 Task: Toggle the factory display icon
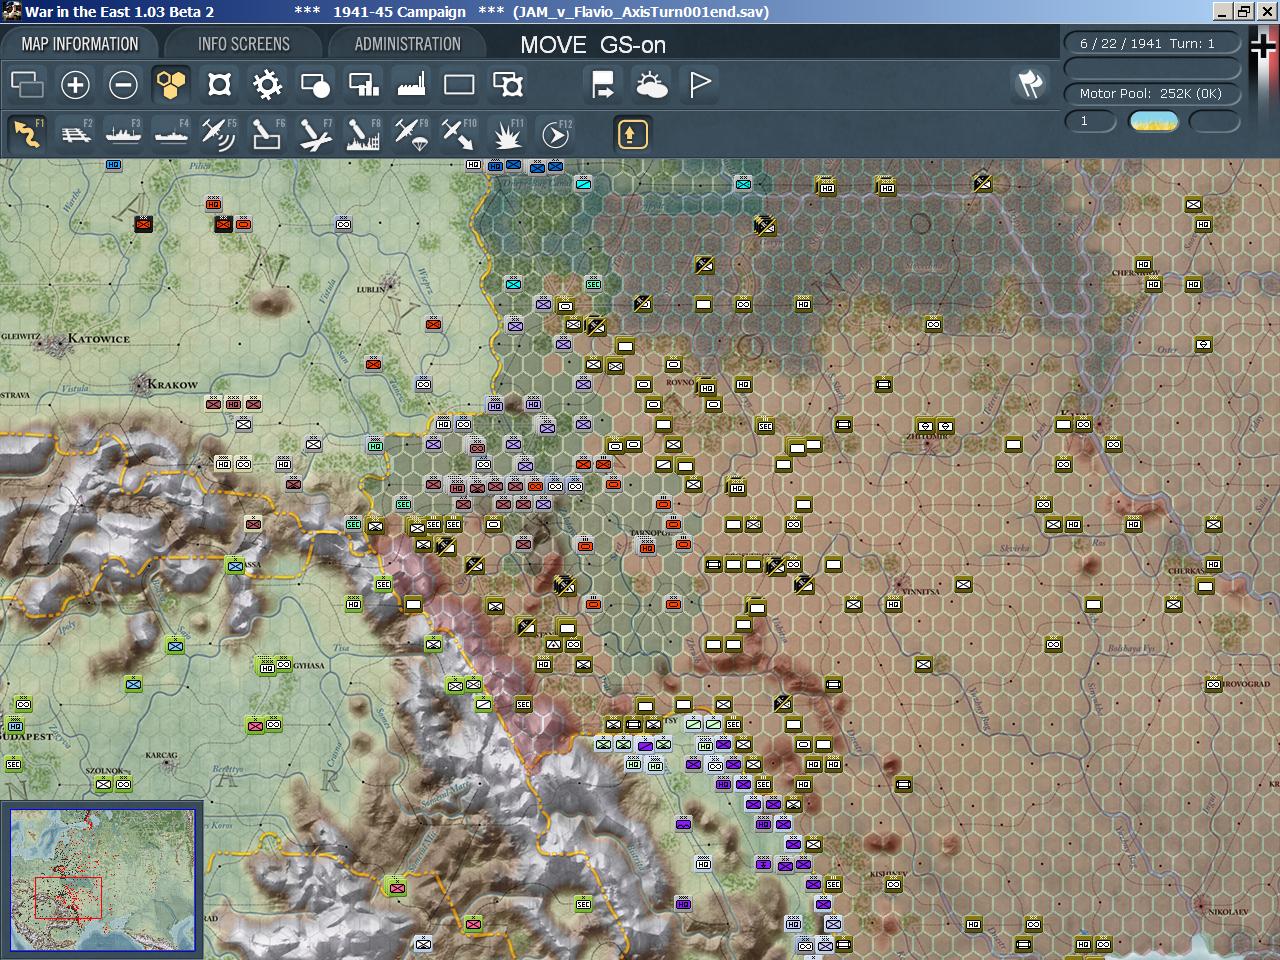[x=411, y=85]
